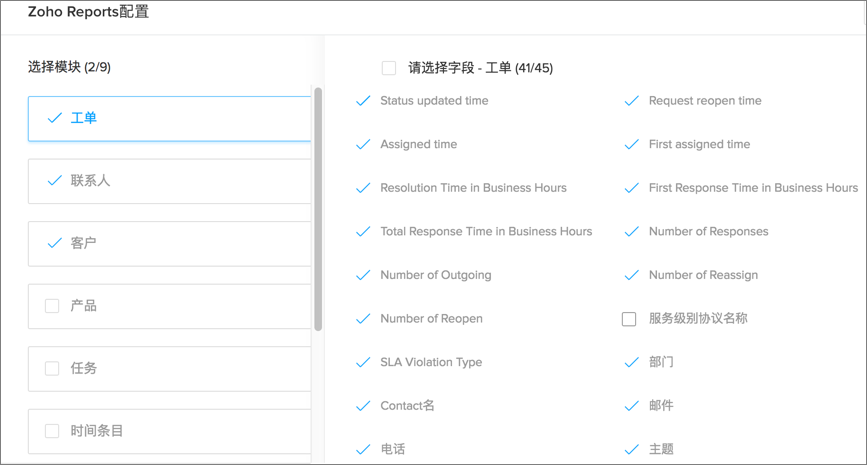This screenshot has width=867, height=465.
Task: Check the 服务级别协议名称 field box
Action: pyautogui.click(x=629, y=319)
